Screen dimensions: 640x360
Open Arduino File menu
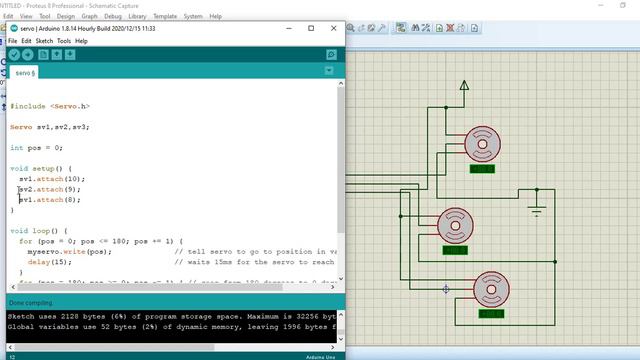[x=13, y=41]
